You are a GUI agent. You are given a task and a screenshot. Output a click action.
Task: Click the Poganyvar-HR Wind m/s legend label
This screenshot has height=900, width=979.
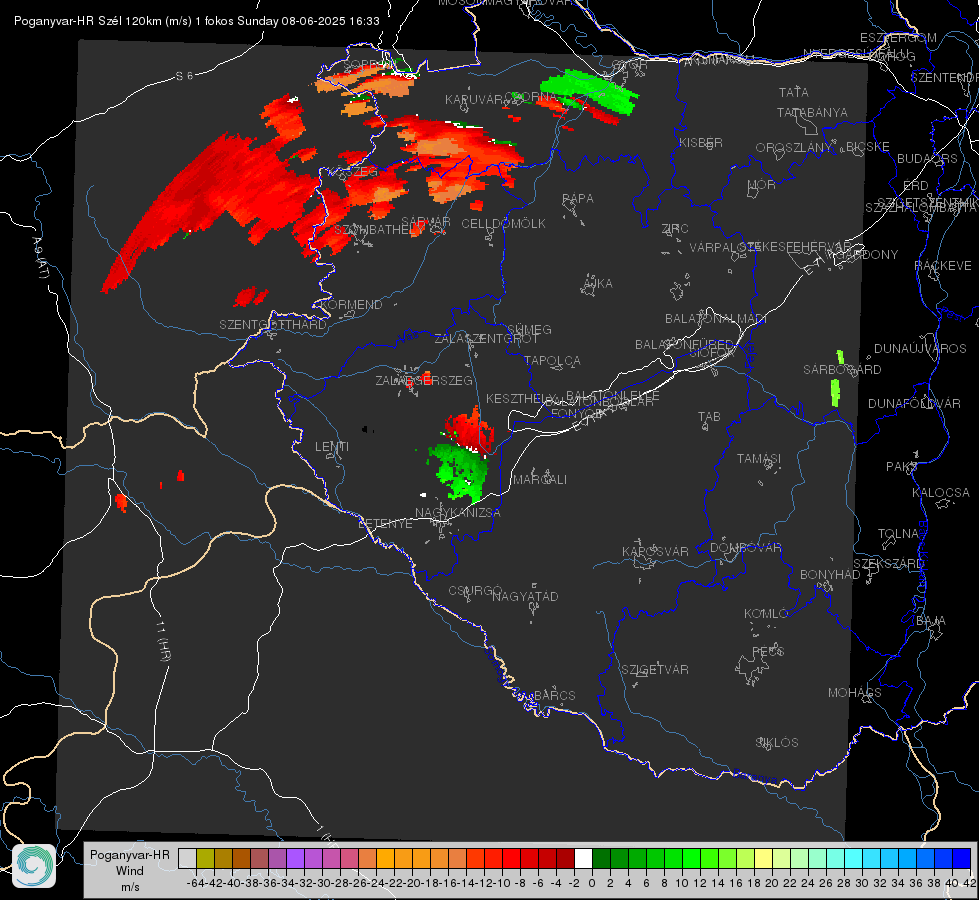click(x=130, y=870)
